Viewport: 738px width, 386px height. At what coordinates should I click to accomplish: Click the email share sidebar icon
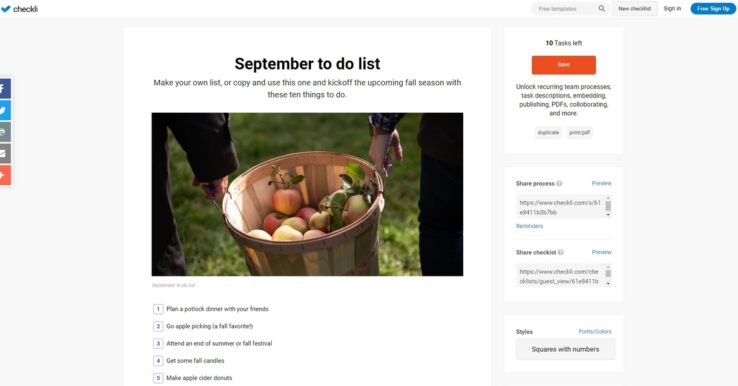click(x=4, y=153)
